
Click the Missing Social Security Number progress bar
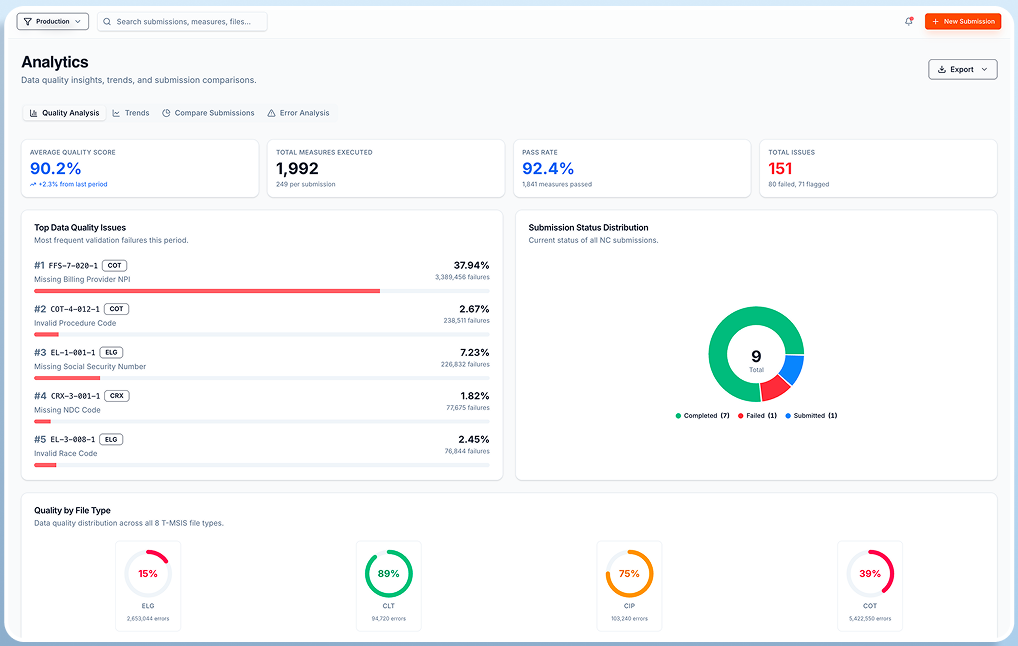pos(262,378)
